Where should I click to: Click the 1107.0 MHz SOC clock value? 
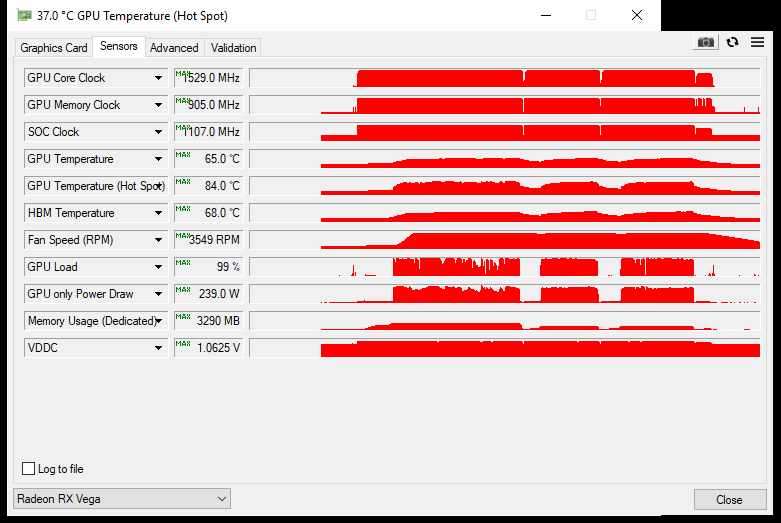tap(209, 132)
